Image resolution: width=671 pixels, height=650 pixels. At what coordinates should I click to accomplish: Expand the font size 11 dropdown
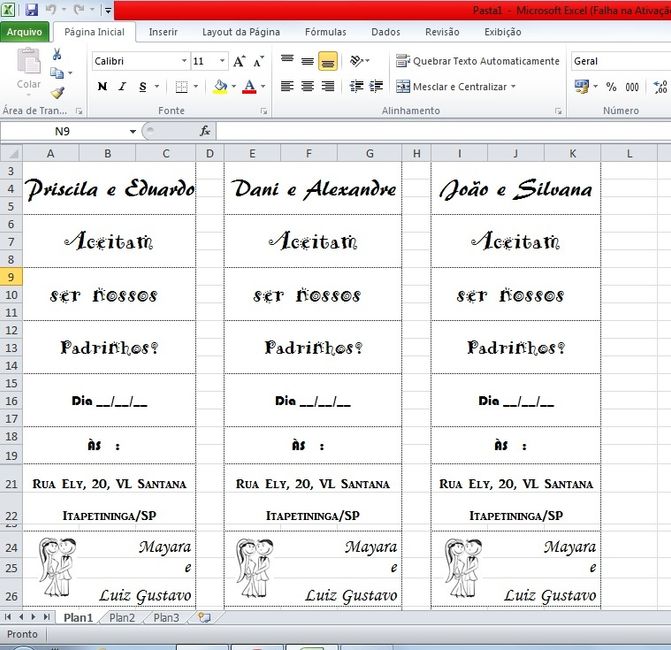[x=222, y=61]
